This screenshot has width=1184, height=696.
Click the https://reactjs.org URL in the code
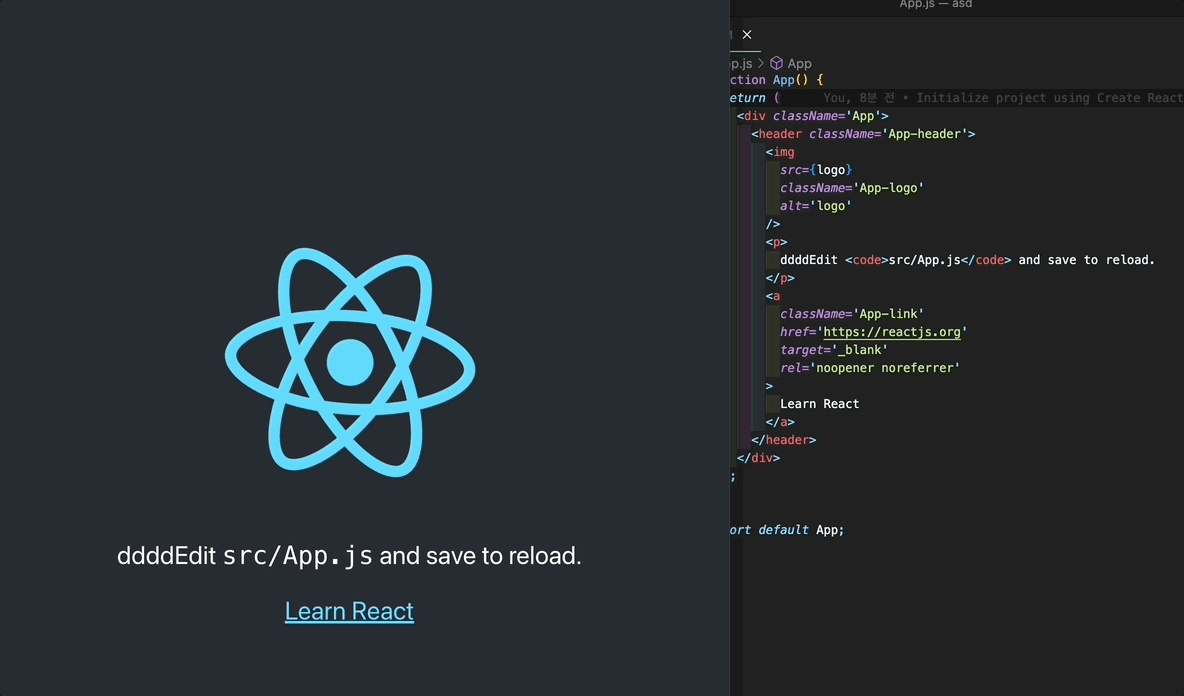tap(892, 332)
